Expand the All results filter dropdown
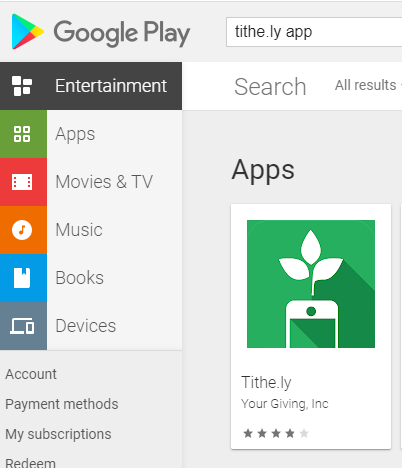402x468 pixels. coord(368,85)
